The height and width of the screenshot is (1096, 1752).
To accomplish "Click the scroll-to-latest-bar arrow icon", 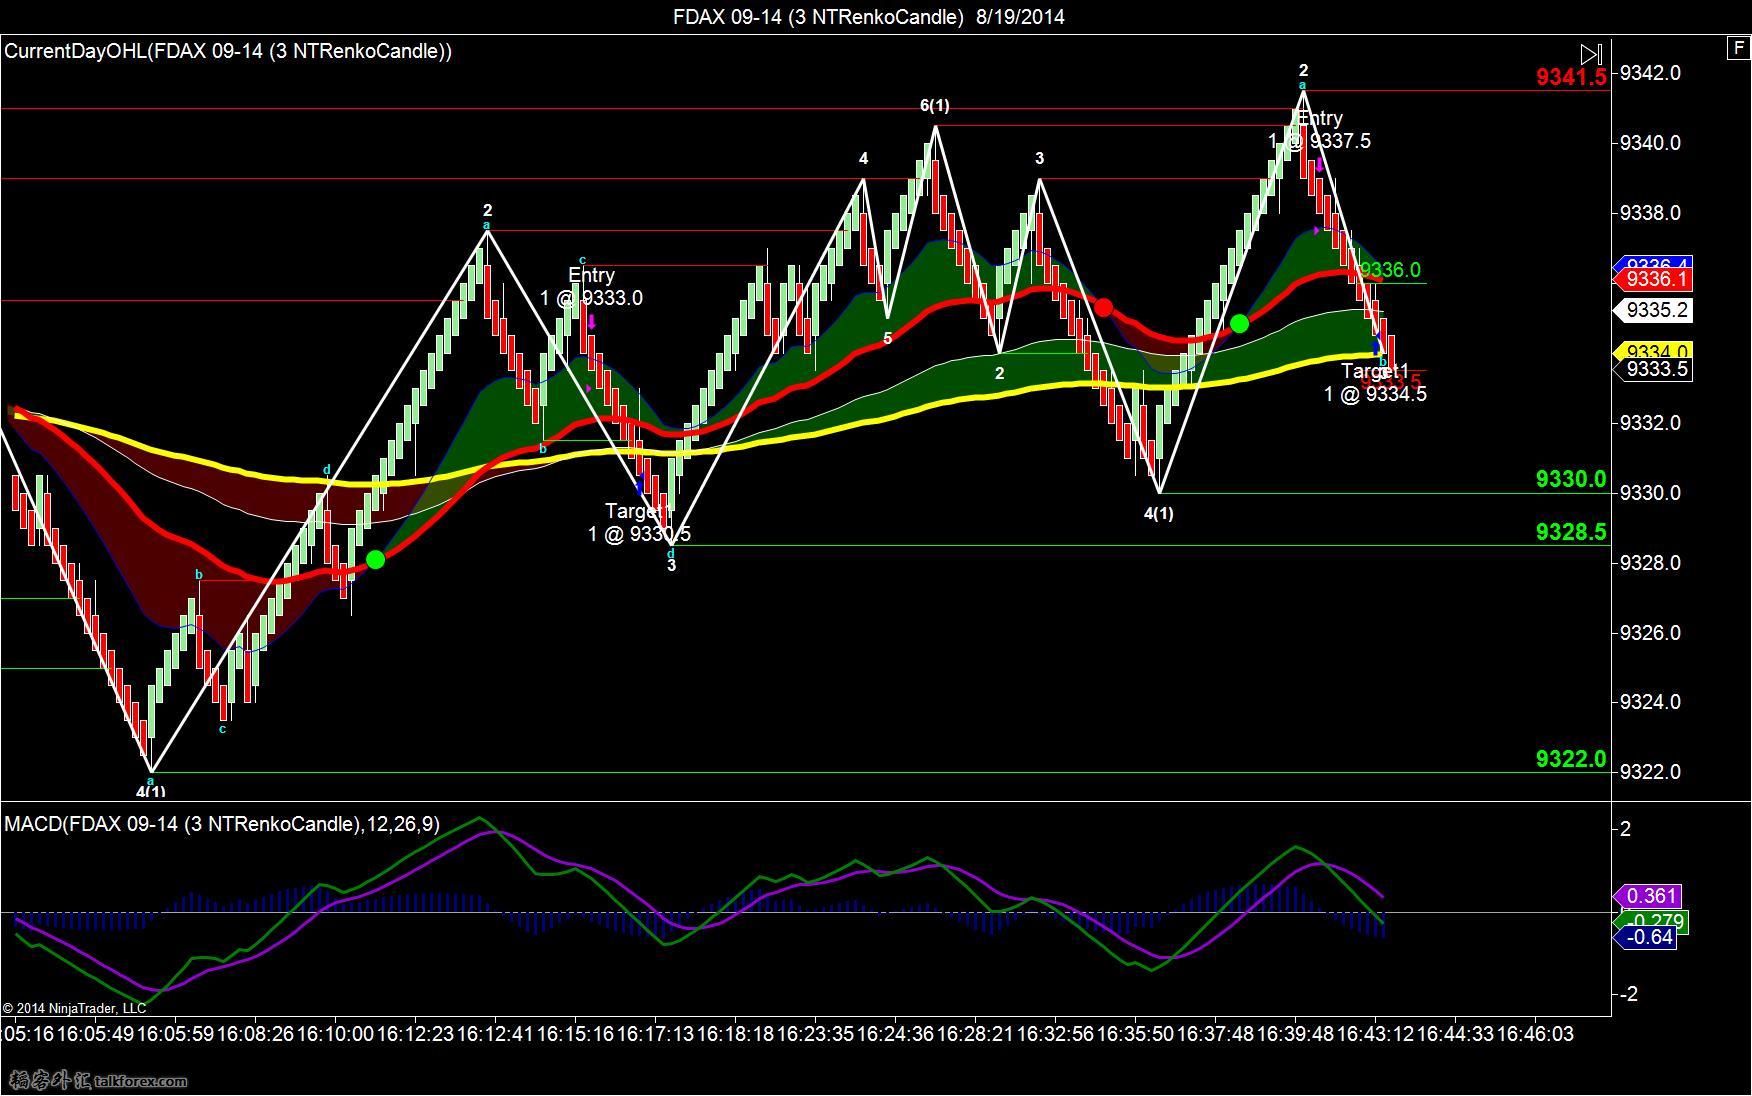I will point(1591,54).
